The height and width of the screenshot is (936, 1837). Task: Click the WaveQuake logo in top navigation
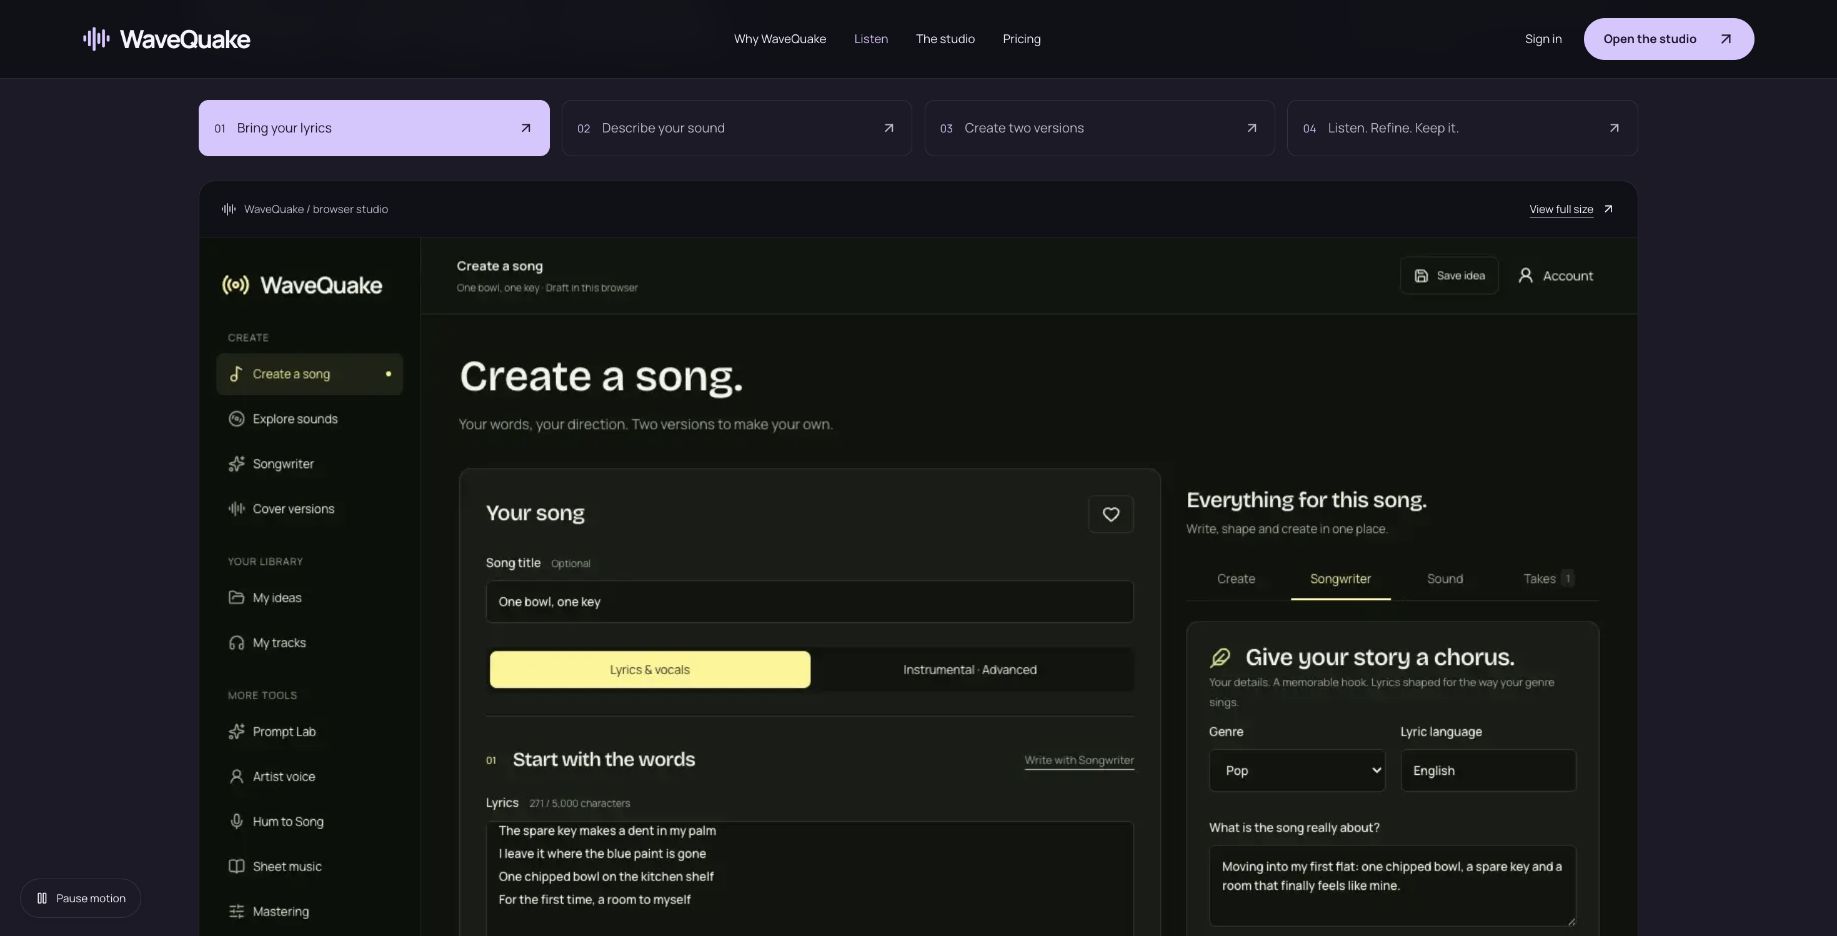point(166,39)
